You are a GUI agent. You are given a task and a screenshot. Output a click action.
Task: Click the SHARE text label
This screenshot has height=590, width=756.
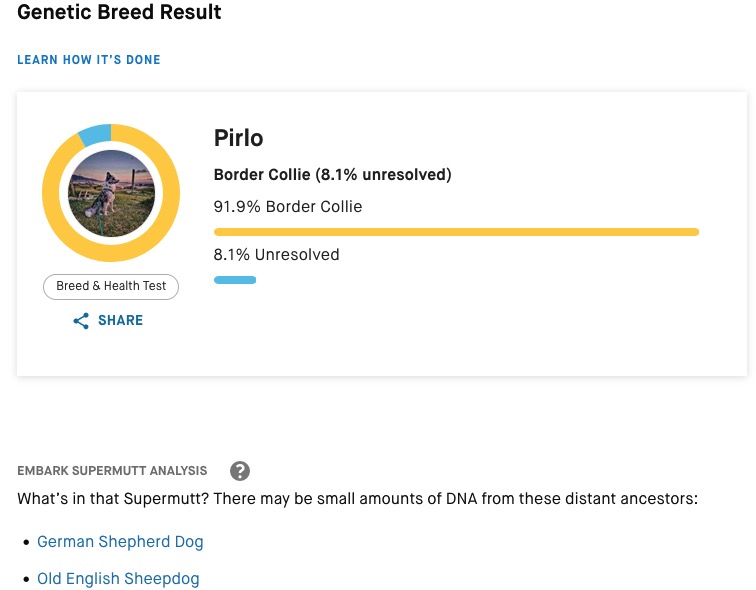tap(120, 321)
